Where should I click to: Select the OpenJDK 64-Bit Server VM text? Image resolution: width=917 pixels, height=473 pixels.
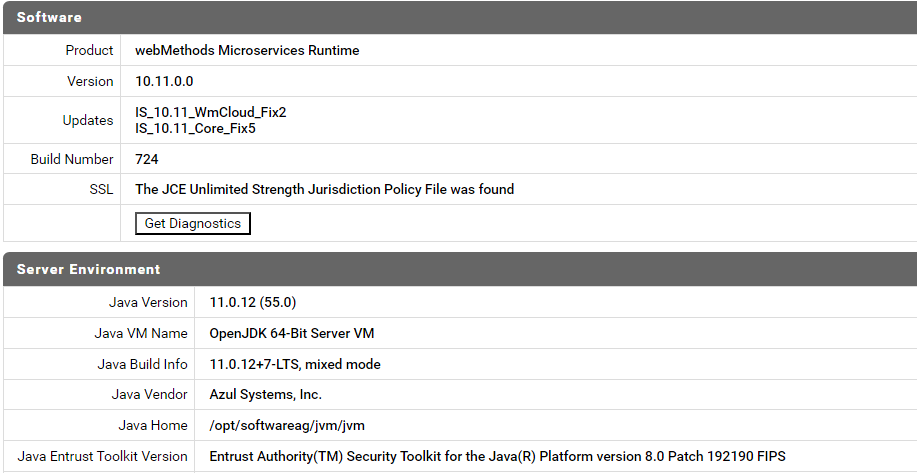(291, 333)
